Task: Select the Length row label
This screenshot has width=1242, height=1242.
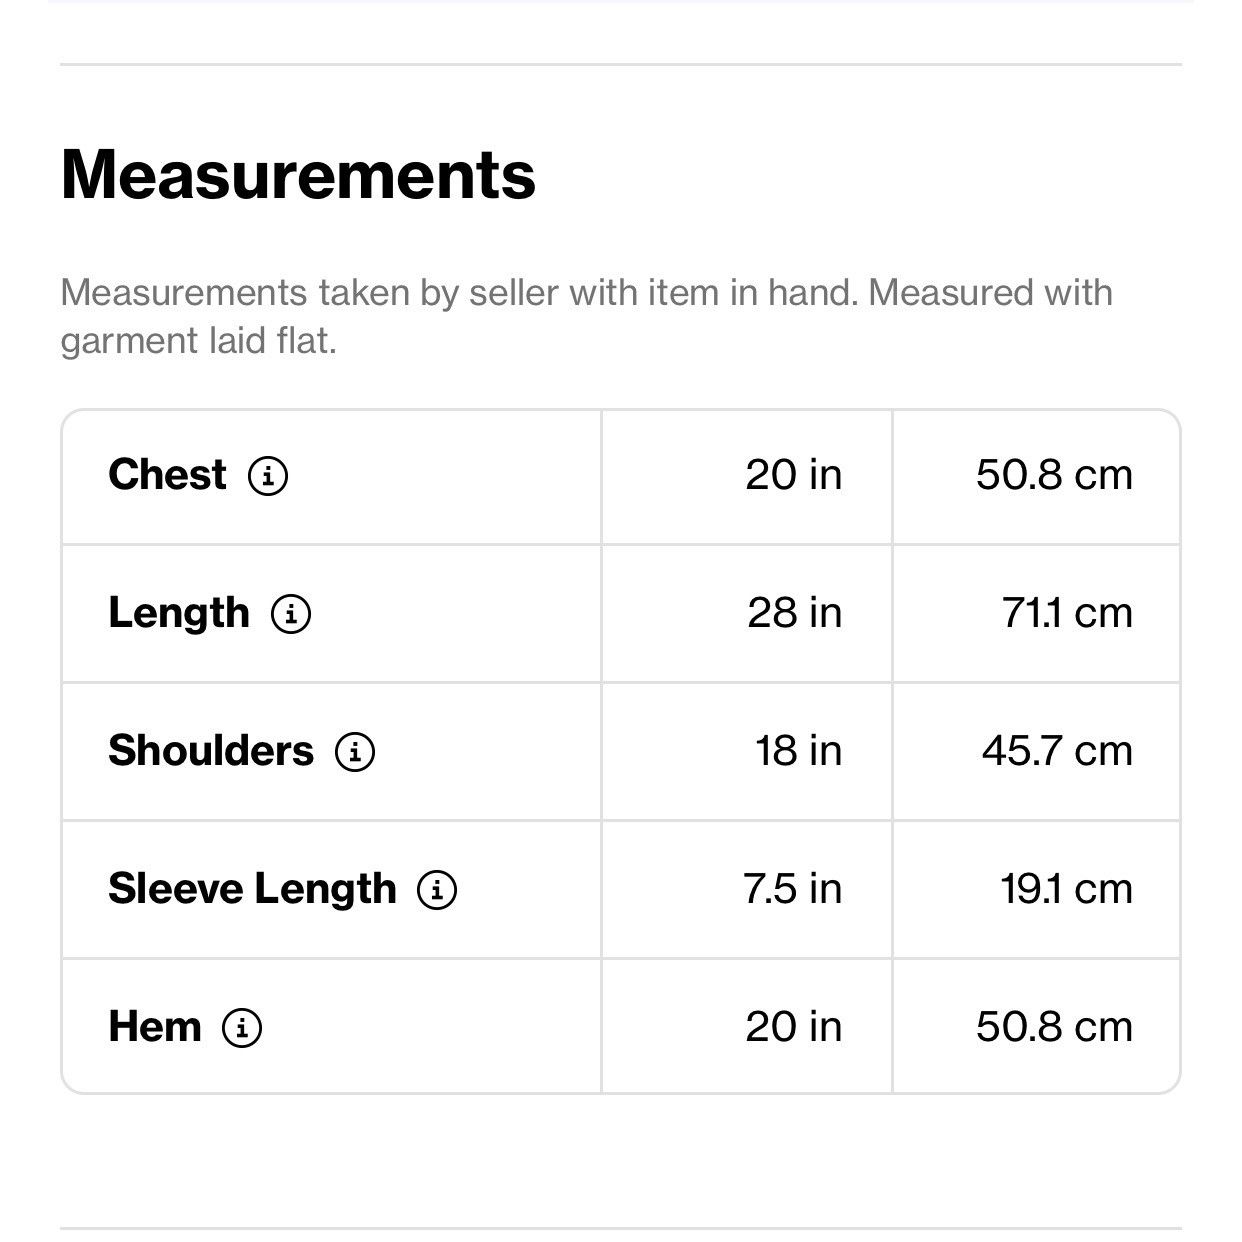Action: point(179,613)
